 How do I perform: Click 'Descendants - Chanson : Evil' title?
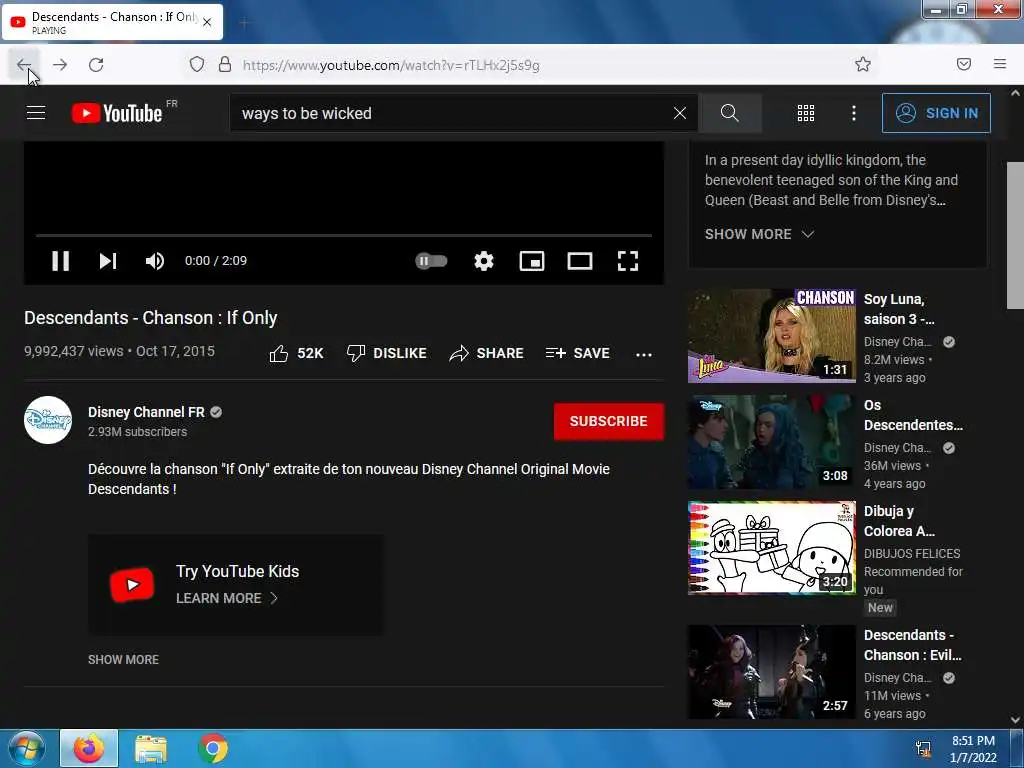(x=912, y=645)
